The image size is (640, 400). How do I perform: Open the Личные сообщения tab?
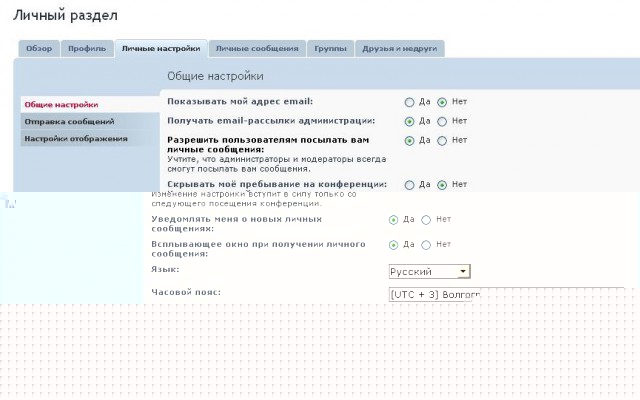(x=257, y=49)
